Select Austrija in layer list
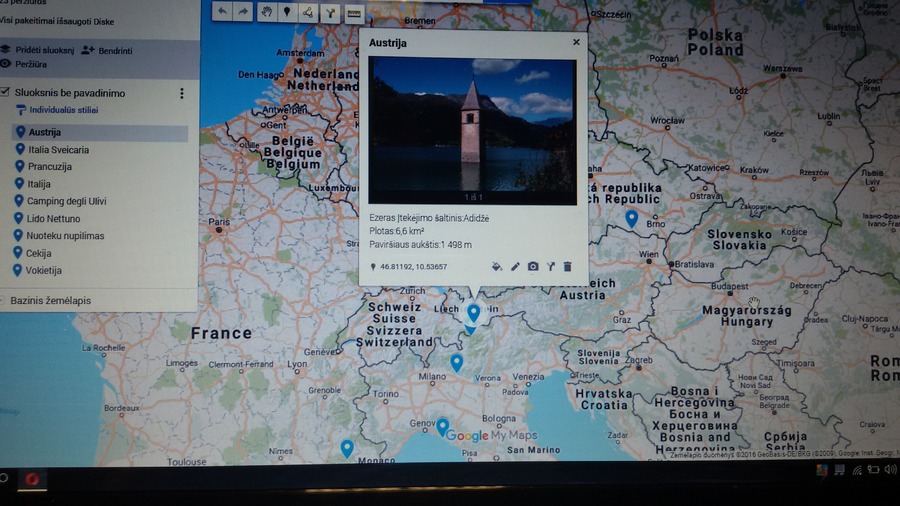 (x=100, y=133)
